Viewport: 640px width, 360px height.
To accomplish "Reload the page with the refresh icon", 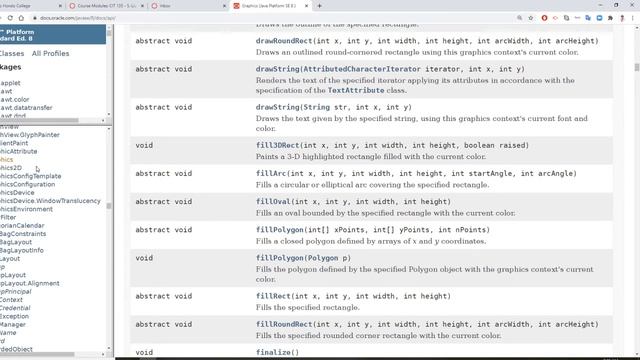I will pyautogui.click(x=10, y=18).
